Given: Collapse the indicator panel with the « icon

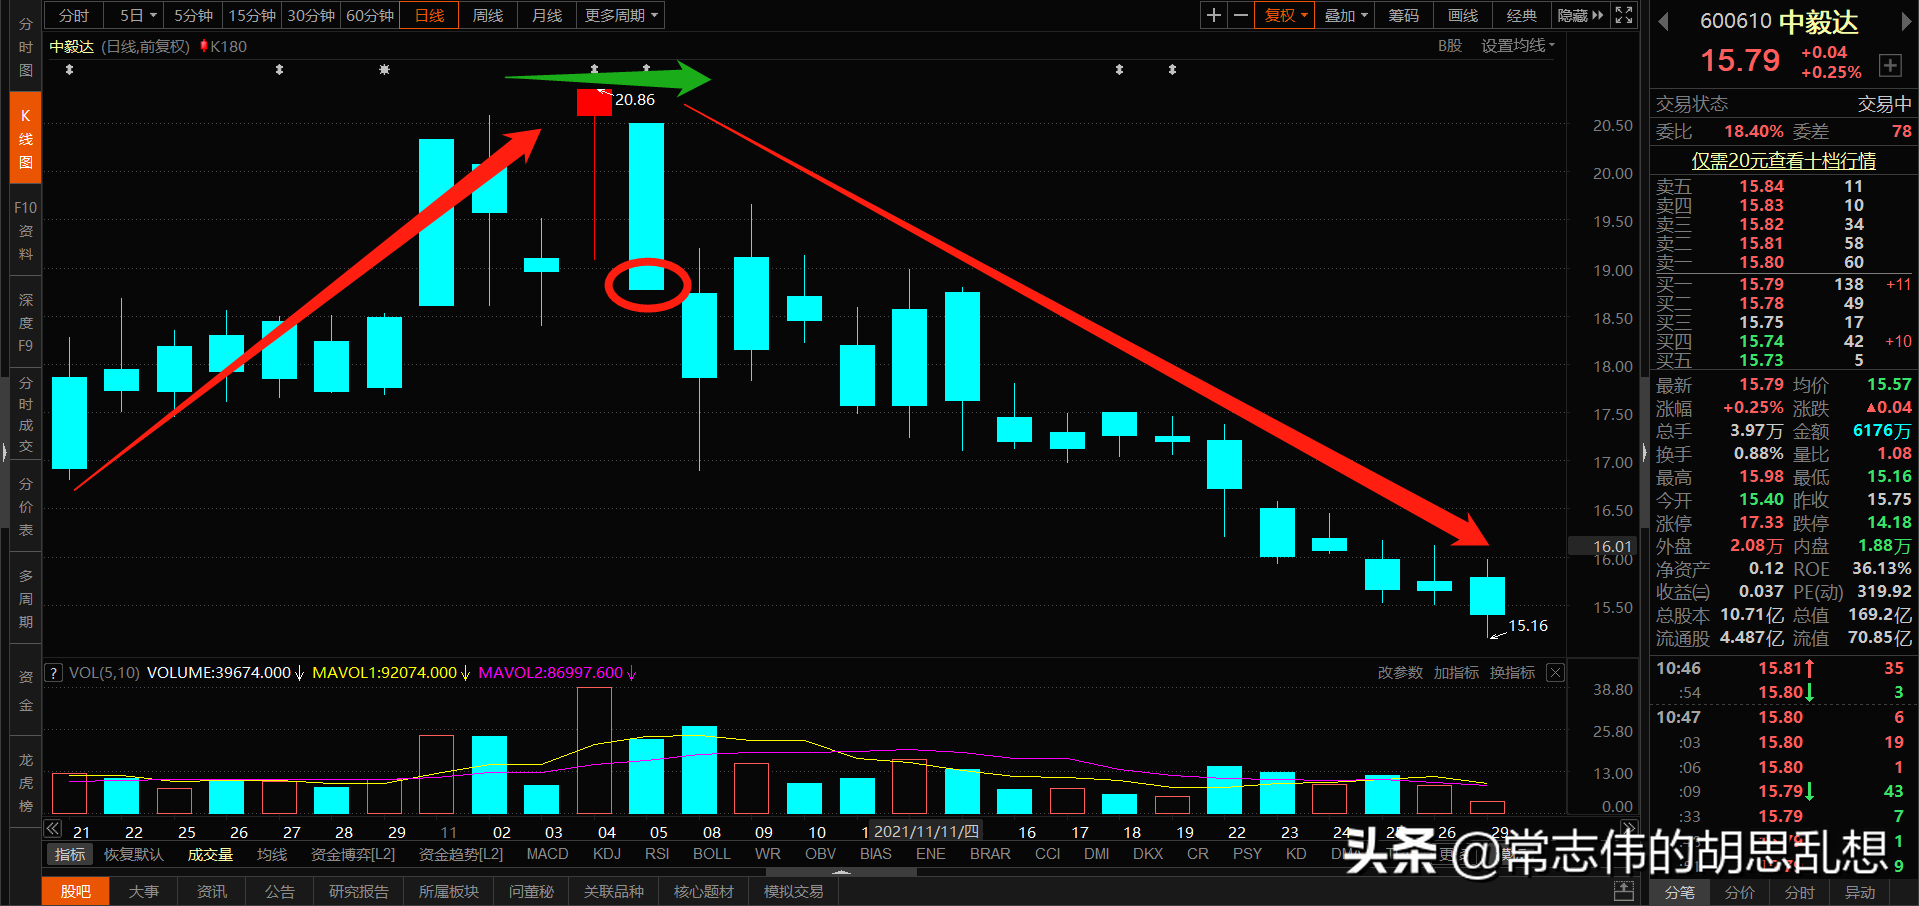Looking at the screenshot, I should pos(52,828).
